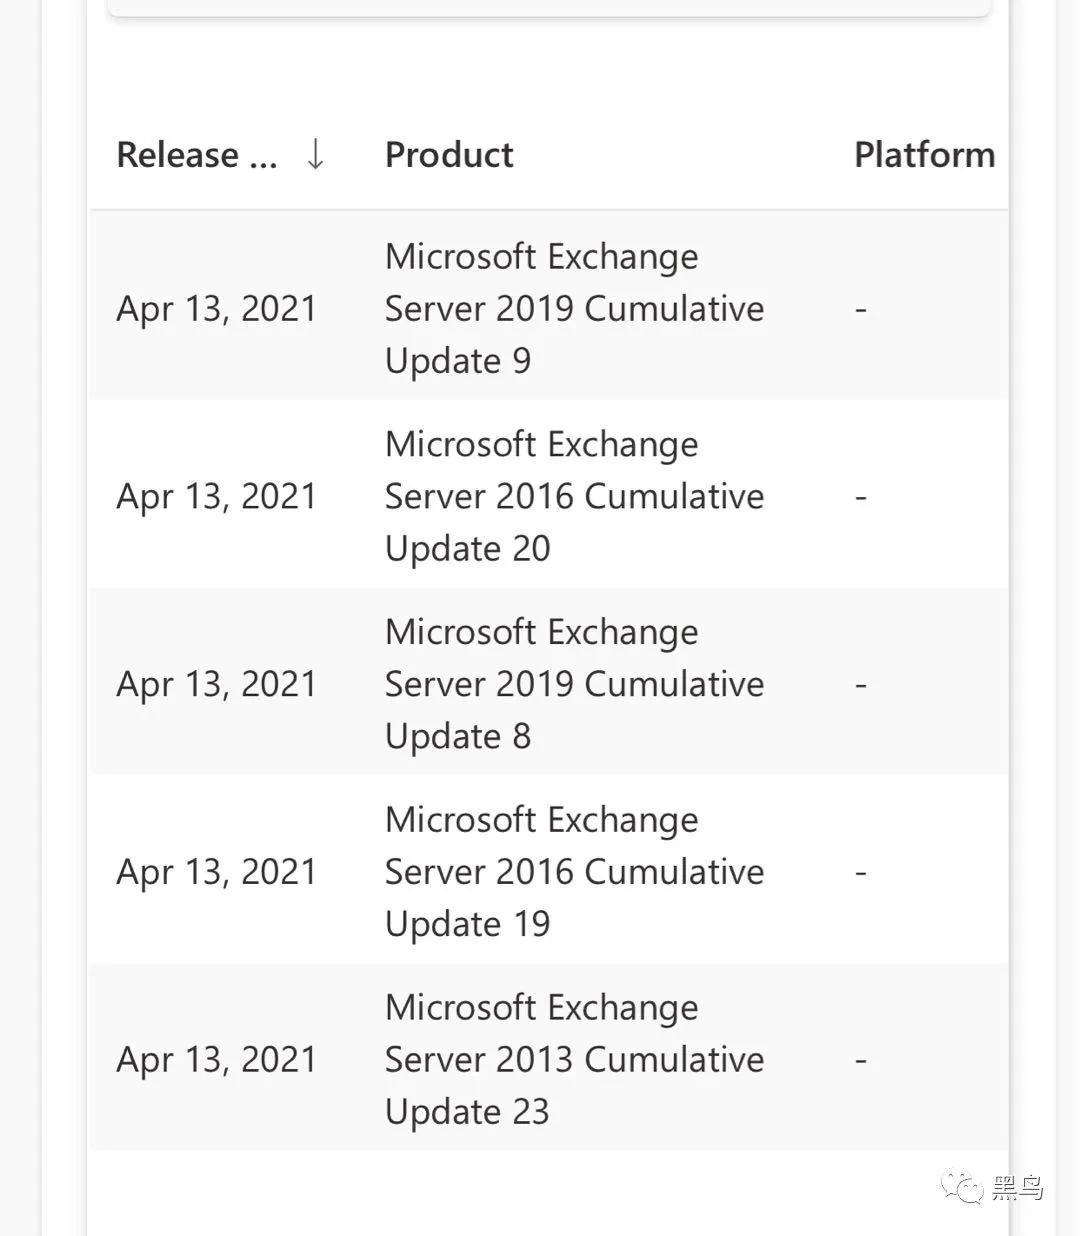Click the release date for 2013 Update 23
The image size is (1080, 1236).
(216, 1060)
